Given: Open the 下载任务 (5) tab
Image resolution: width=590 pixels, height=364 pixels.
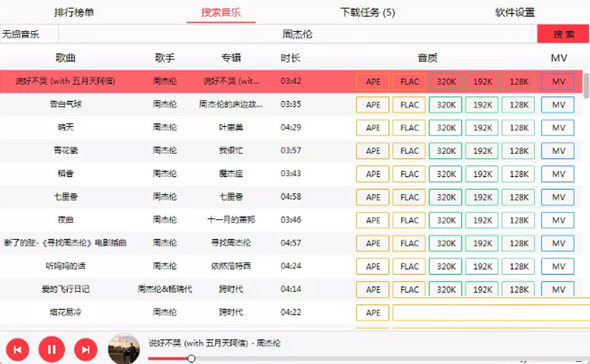Looking at the screenshot, I should [x=368, y=12].
